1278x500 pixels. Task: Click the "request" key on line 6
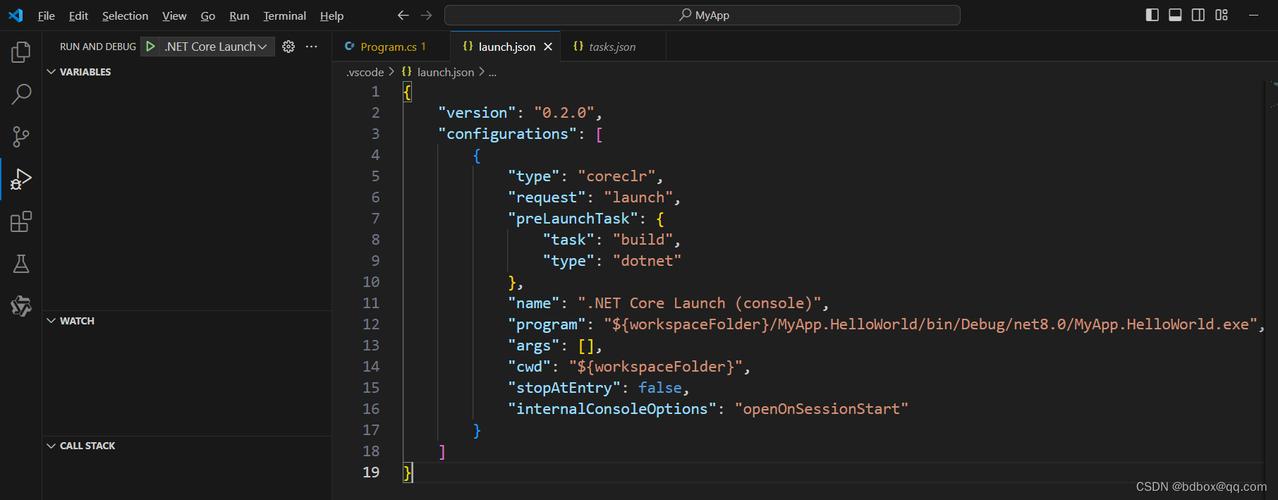pos(546,197)
